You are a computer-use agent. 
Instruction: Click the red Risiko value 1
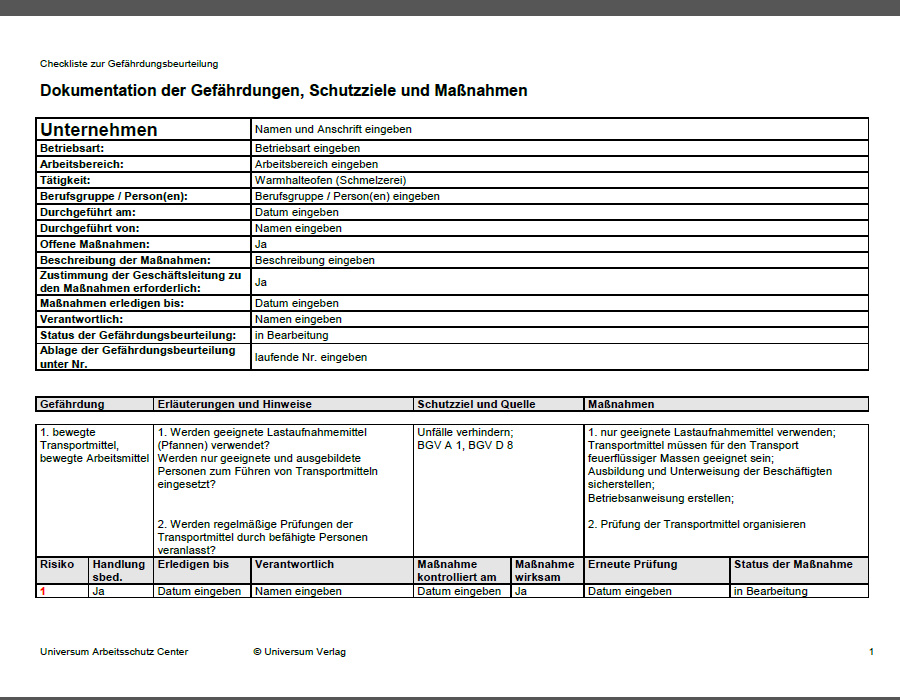tap(43, 591)
